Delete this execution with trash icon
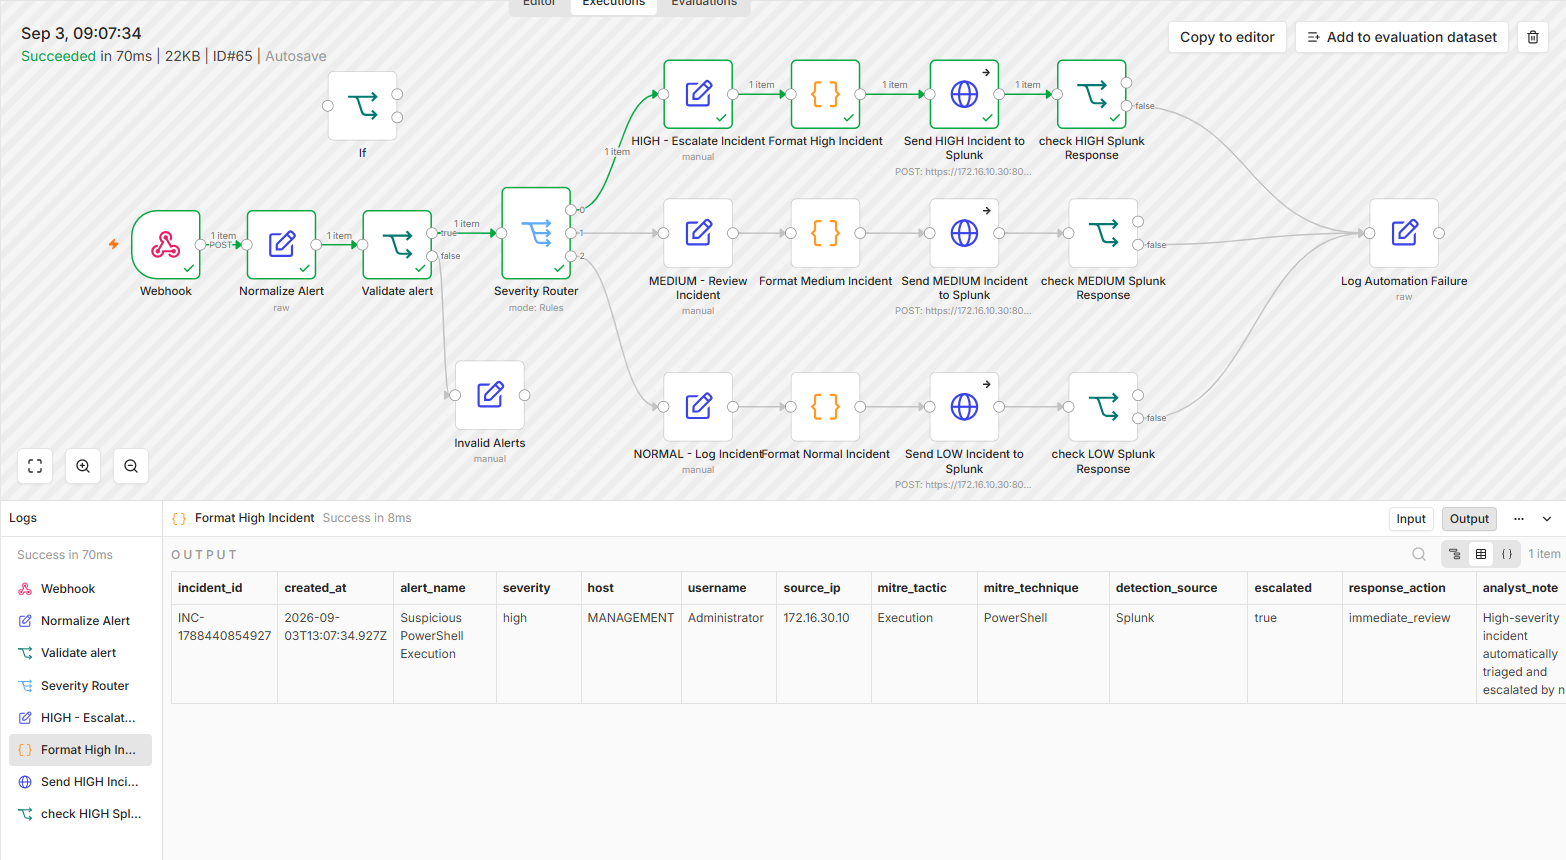Image resolution: width=1566 pixels, height=860 pixels. (1533, 37)
